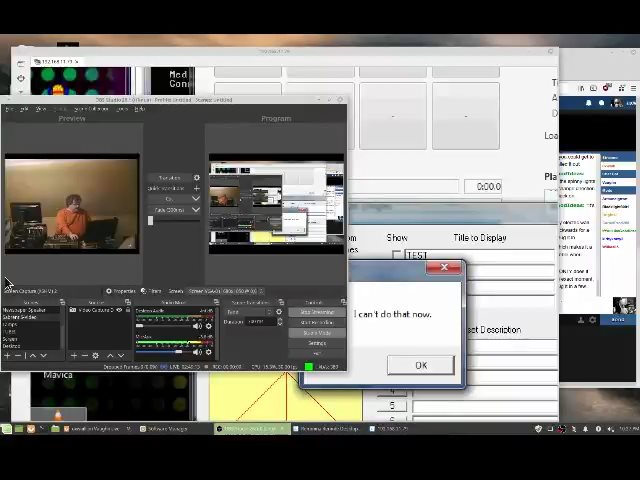This screenshot has height=480, width=640.
Task: Toggle lock on Video Capture source
Action: click(x=128, y=310)
